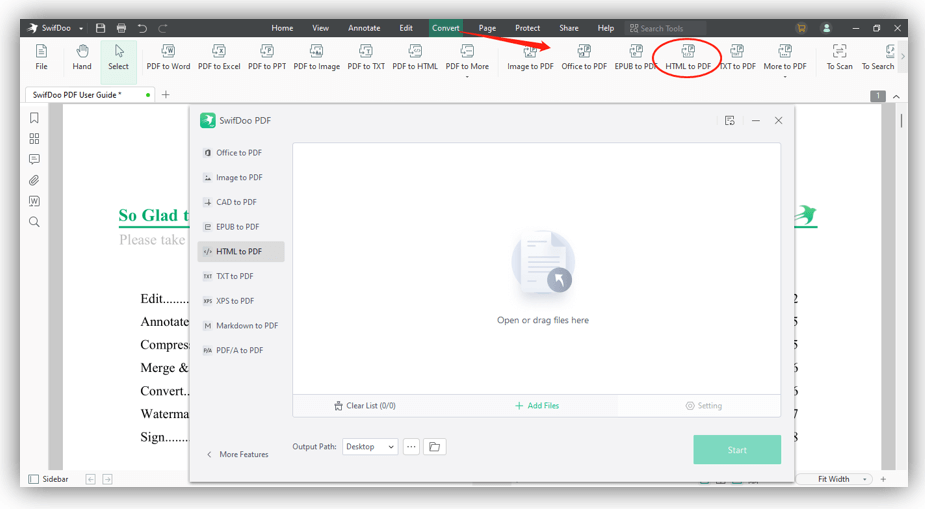
Task: Select Office to PDF in dialog list
Action: tap(241, 153)
